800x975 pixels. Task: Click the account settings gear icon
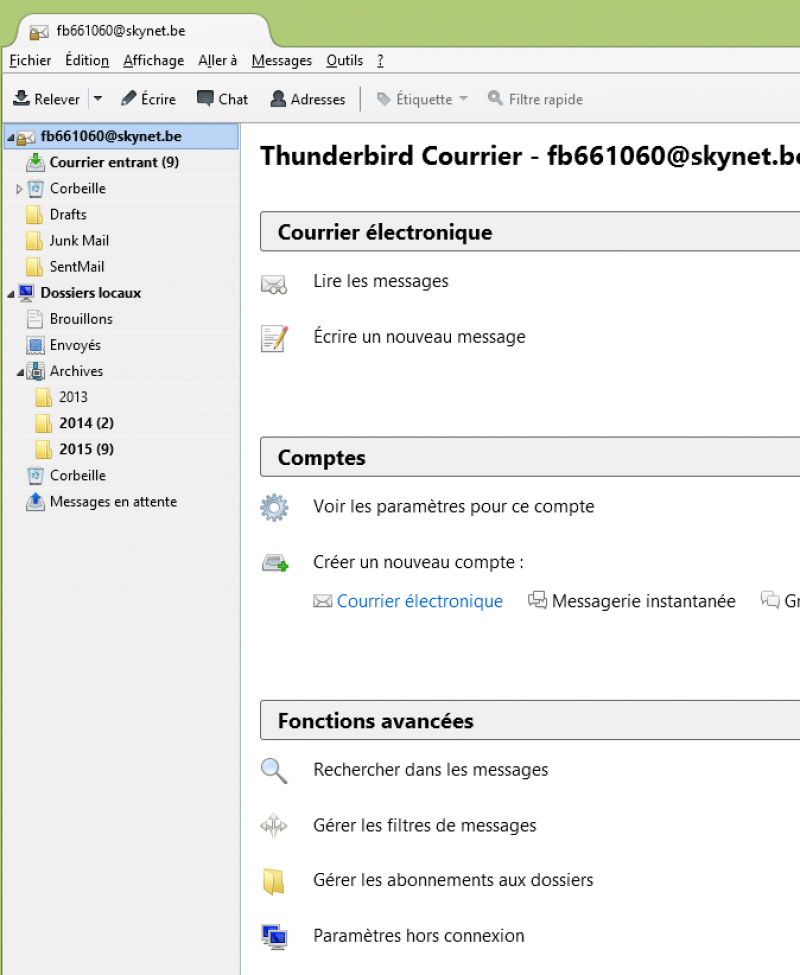tap(274, 508)
